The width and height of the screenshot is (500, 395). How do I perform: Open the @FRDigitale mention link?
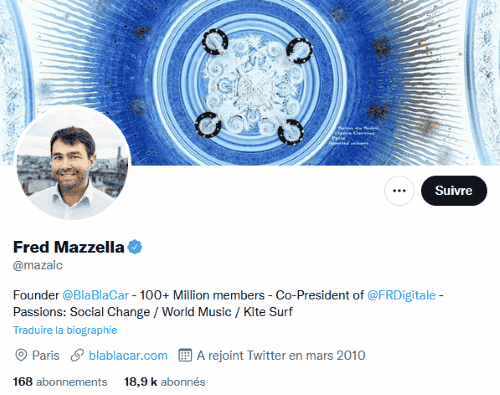point(401,295)
